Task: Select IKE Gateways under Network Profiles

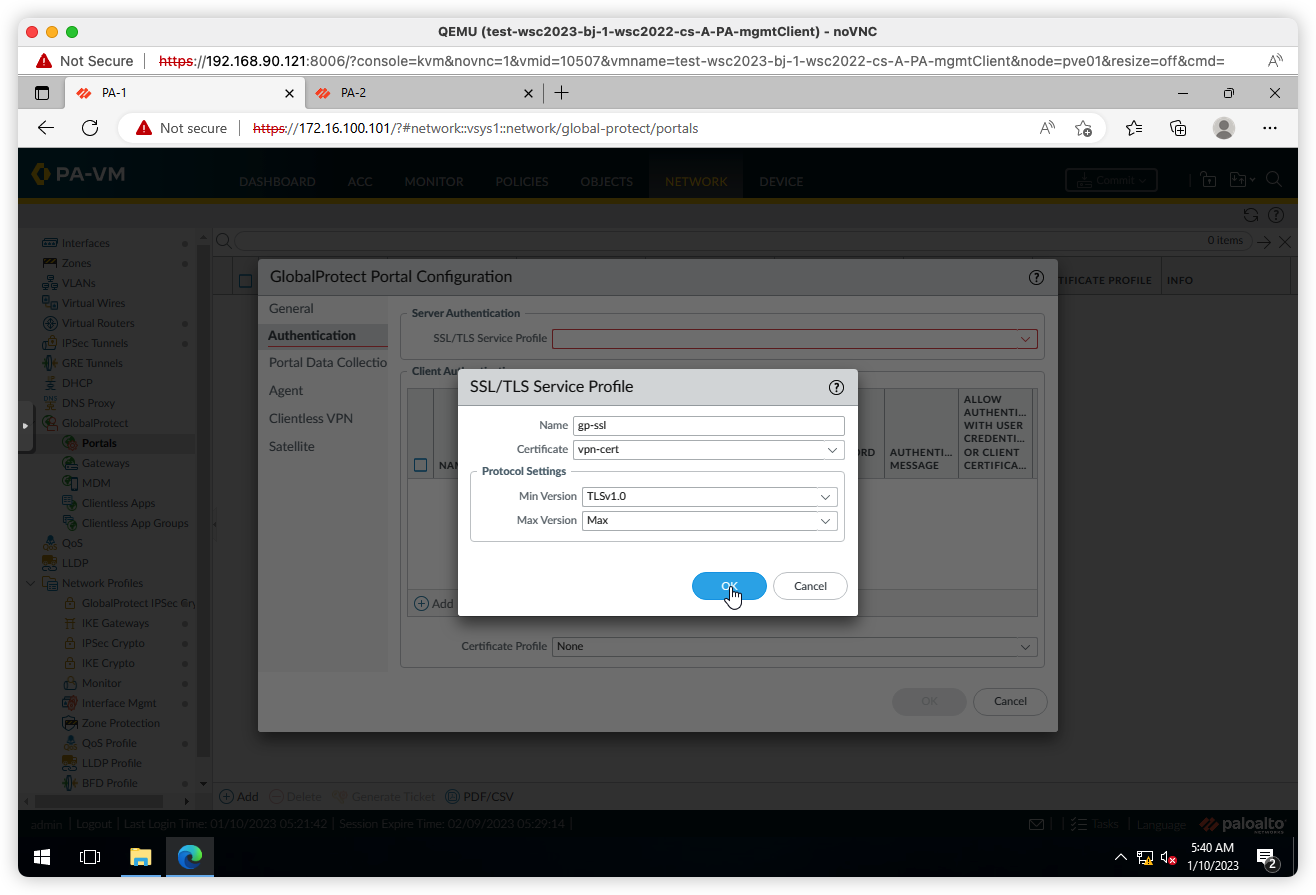Action: click(x=115, y=623)
